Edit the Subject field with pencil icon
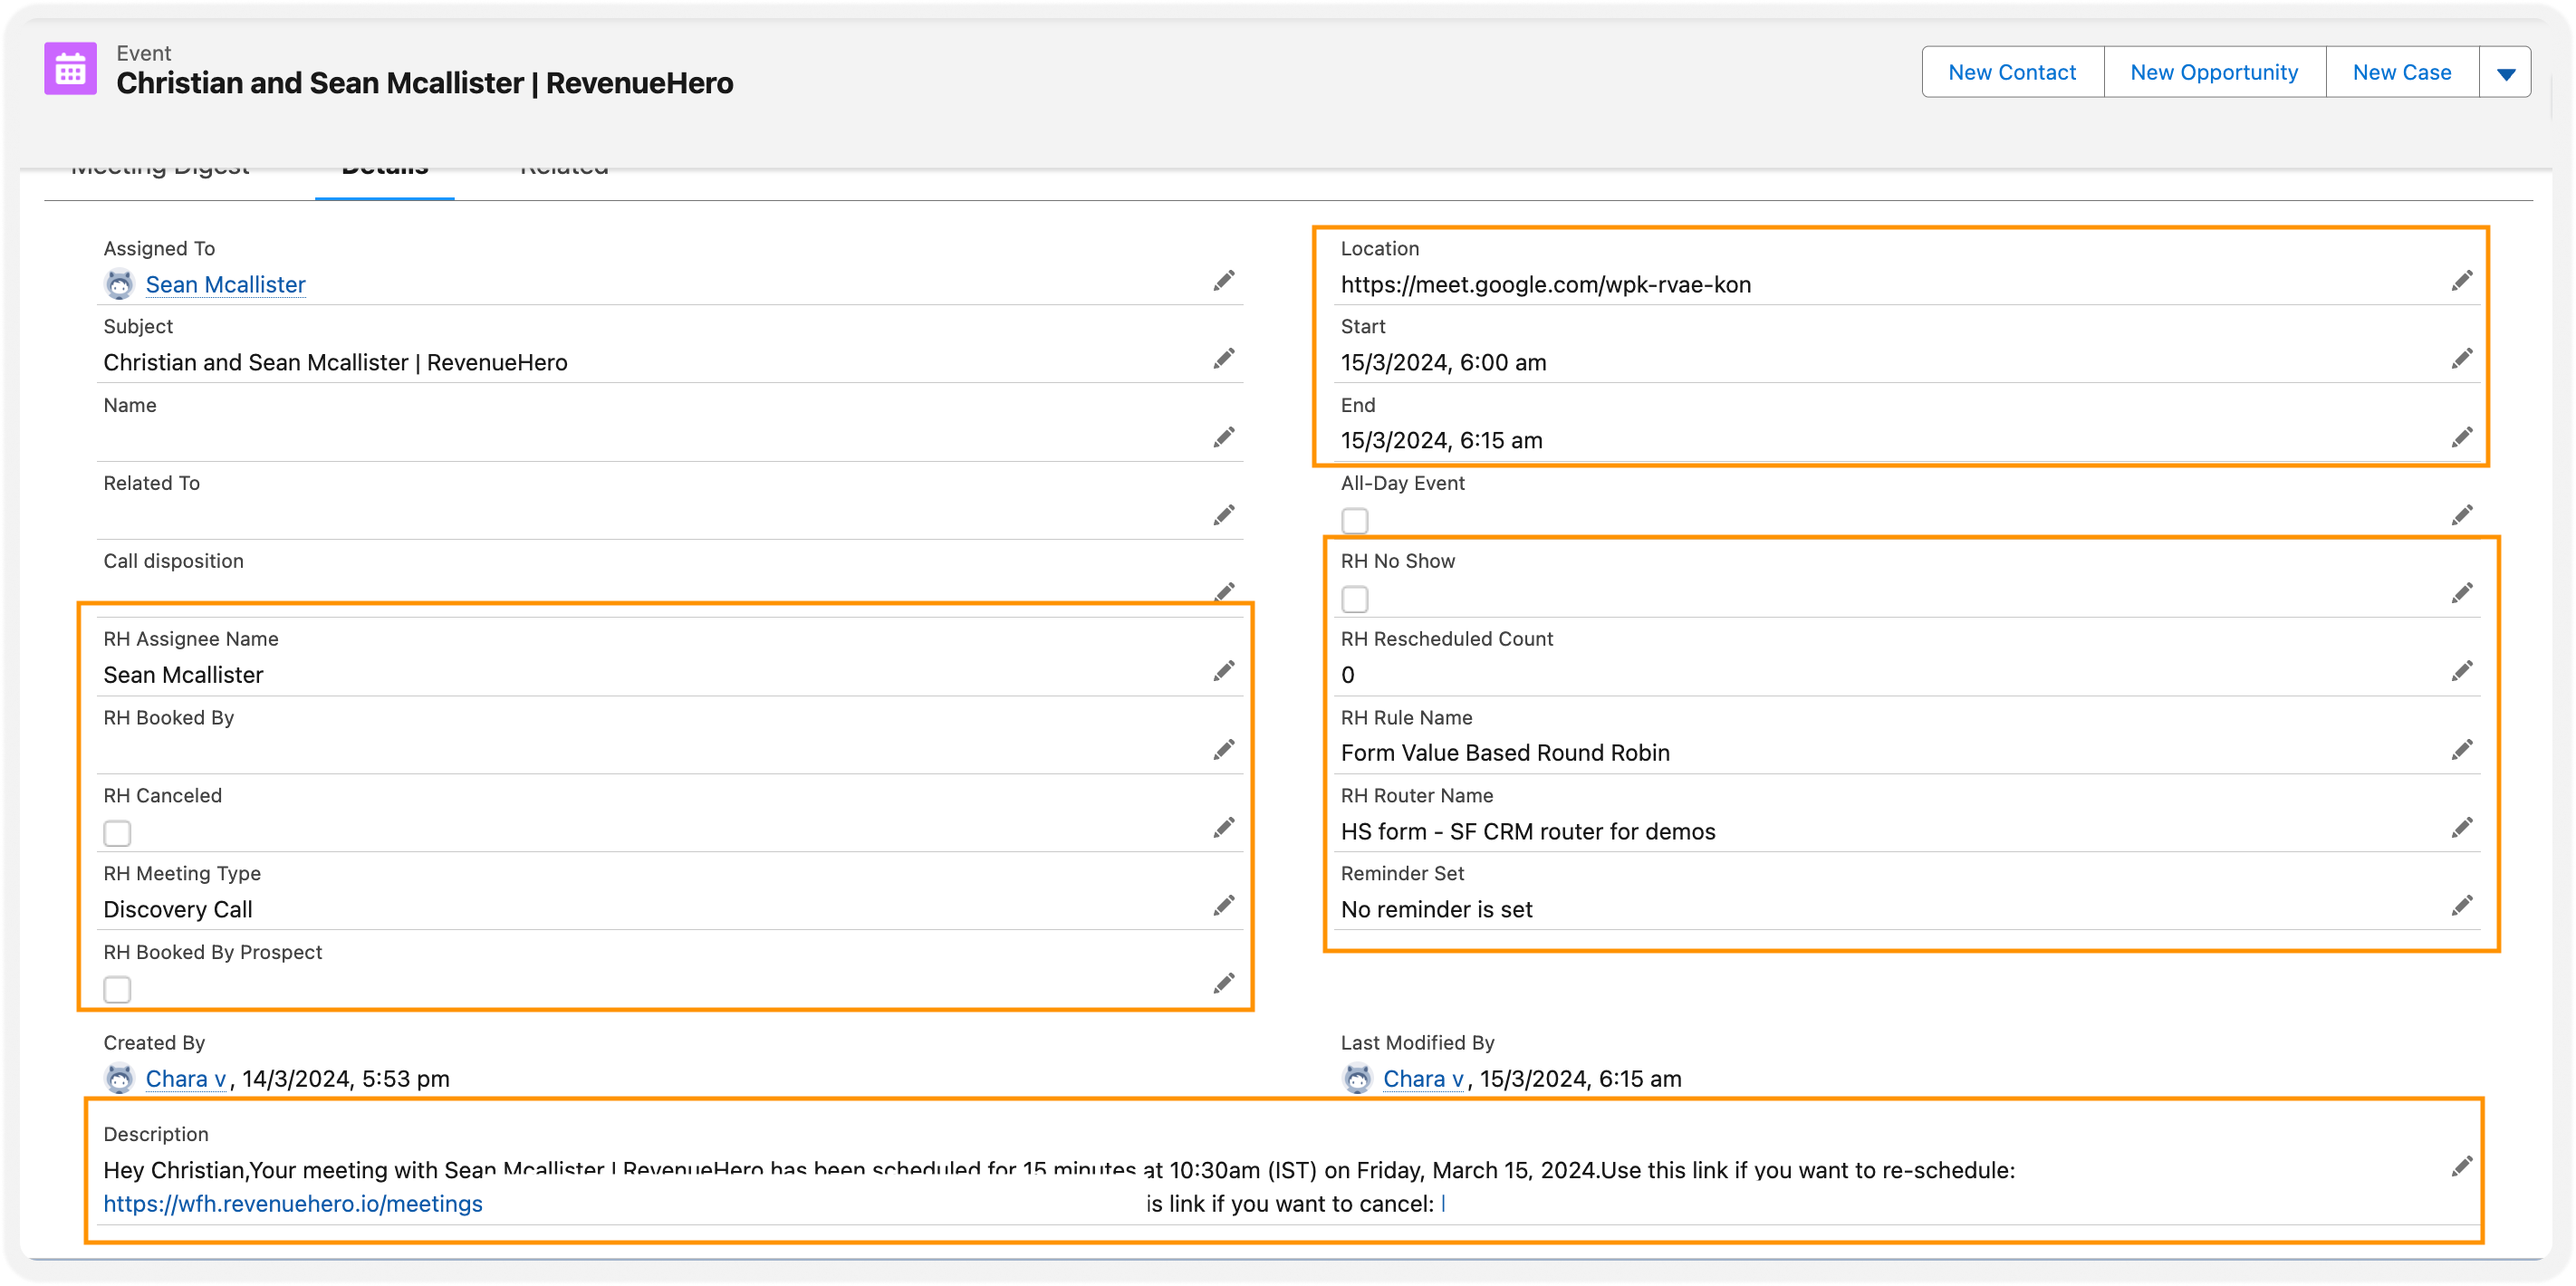This screenshot has height=1286, width=2576. click(x=1223, y=359)
